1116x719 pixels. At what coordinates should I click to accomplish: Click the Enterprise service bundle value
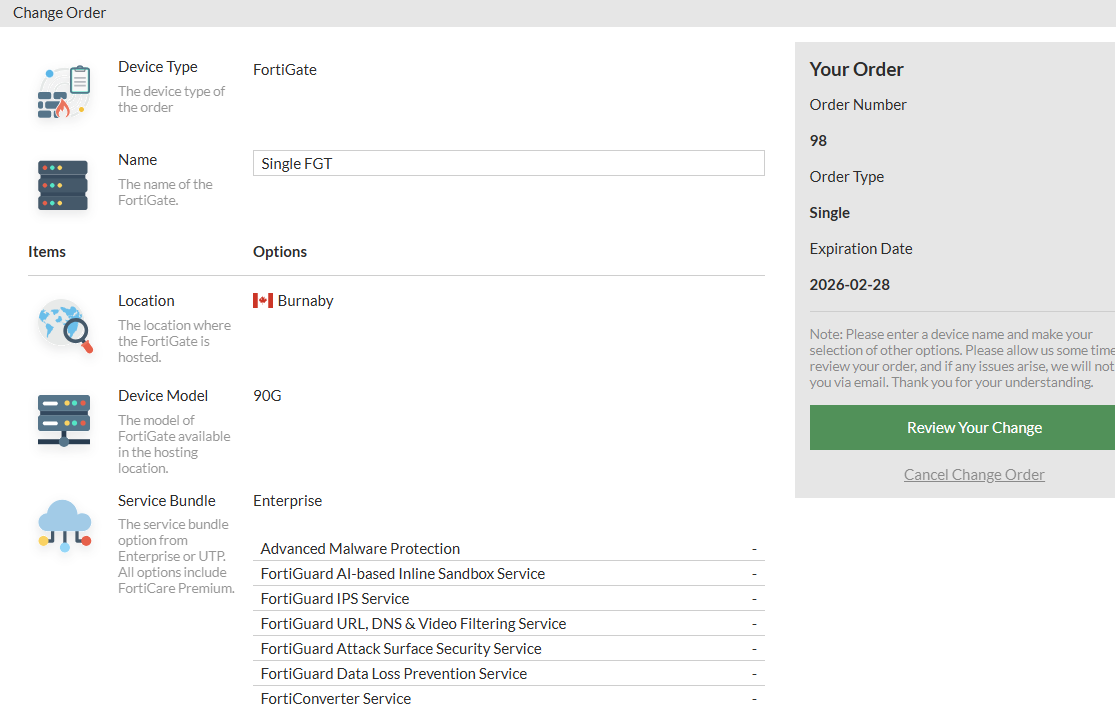[287, 501]
